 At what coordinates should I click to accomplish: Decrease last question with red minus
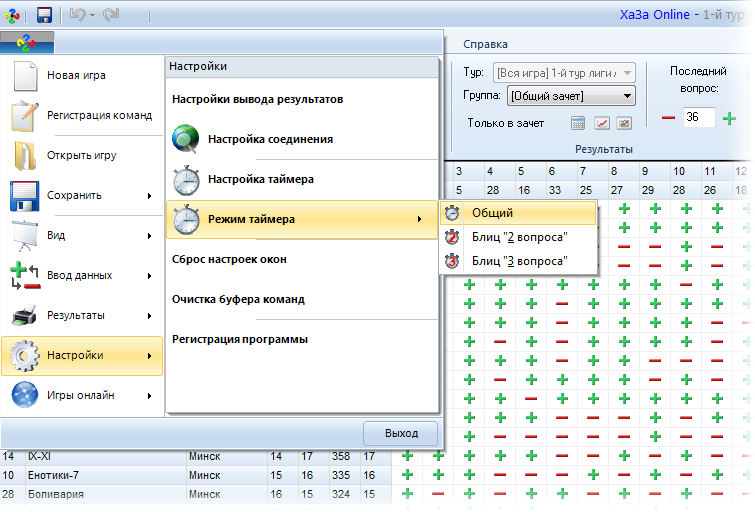(668, 118)
